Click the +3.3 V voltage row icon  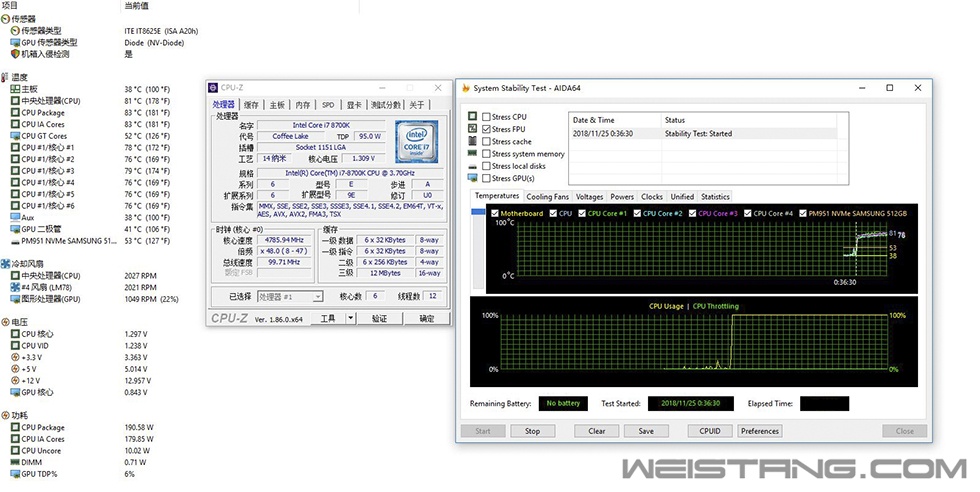16,358
